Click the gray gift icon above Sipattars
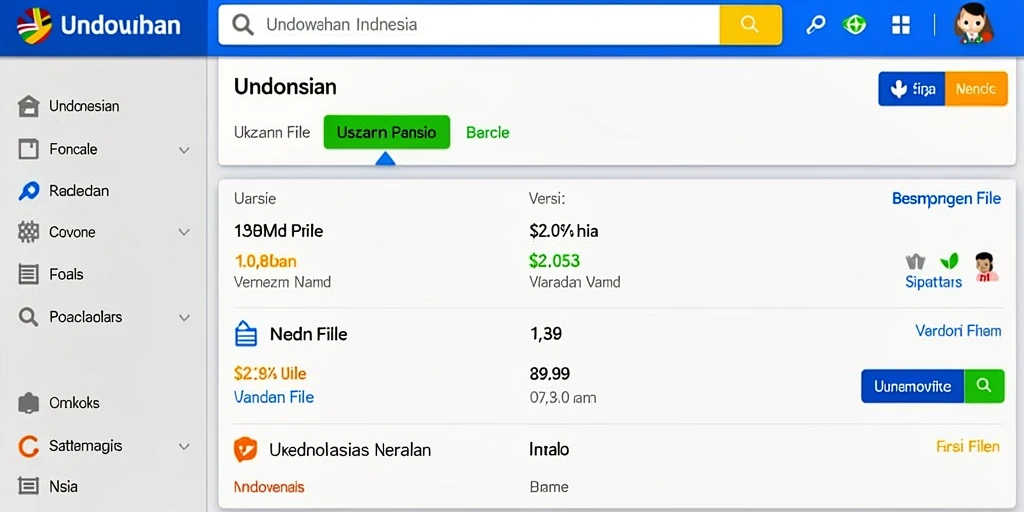This screenshot has width=1024, height=512. pyautogui.click(x=916, y=262)
